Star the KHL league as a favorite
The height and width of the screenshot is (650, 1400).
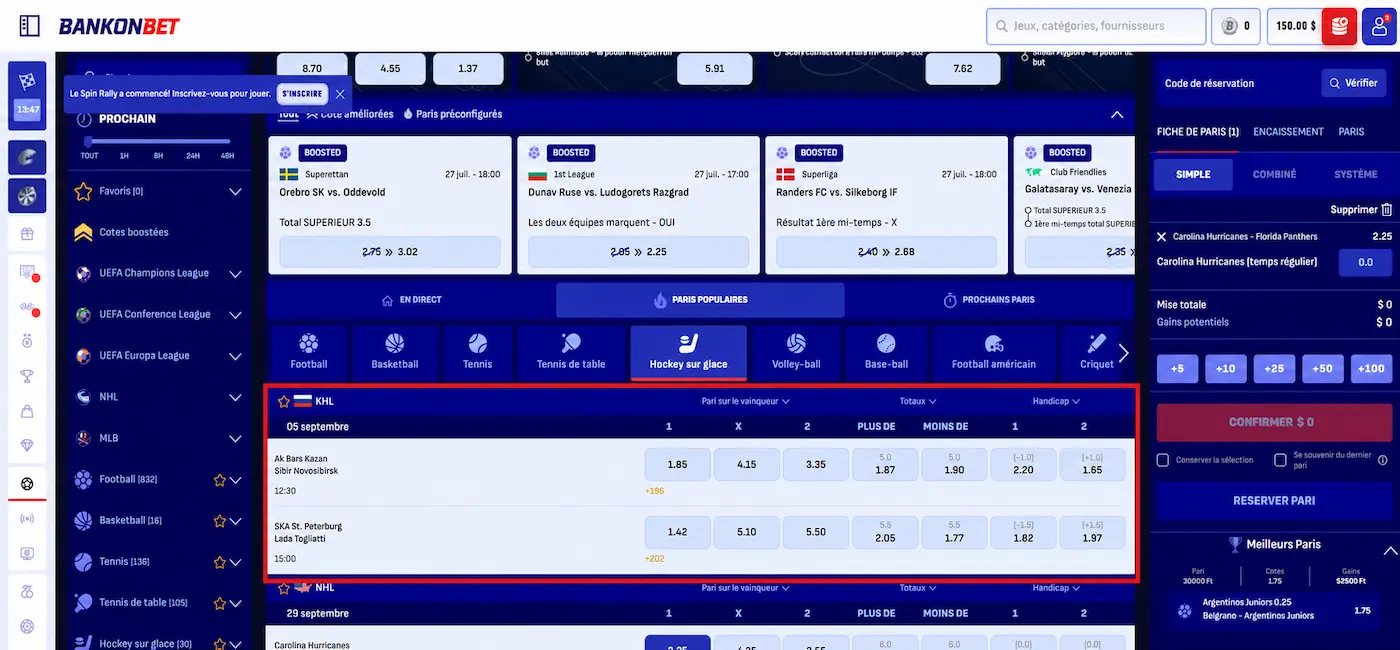[x=284, y=401]
